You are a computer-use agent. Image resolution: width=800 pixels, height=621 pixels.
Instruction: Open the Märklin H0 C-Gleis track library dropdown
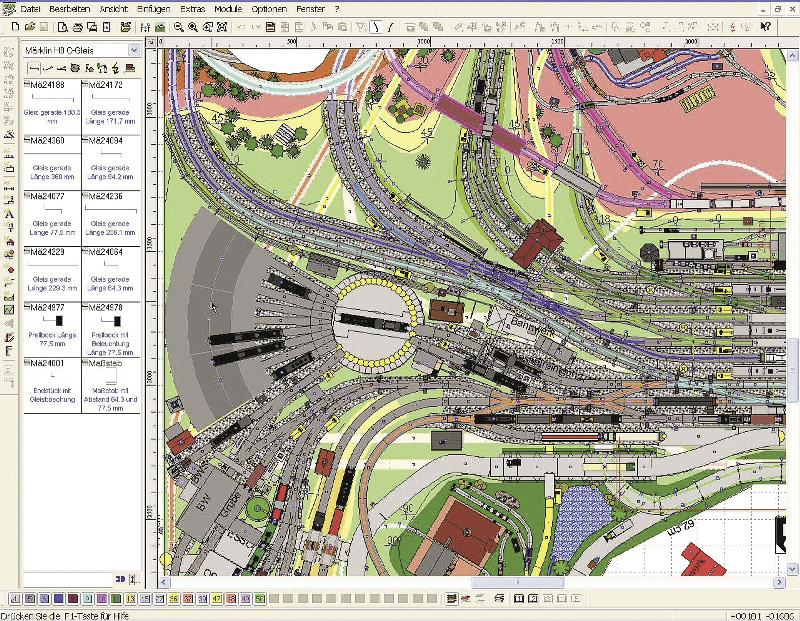133,49
